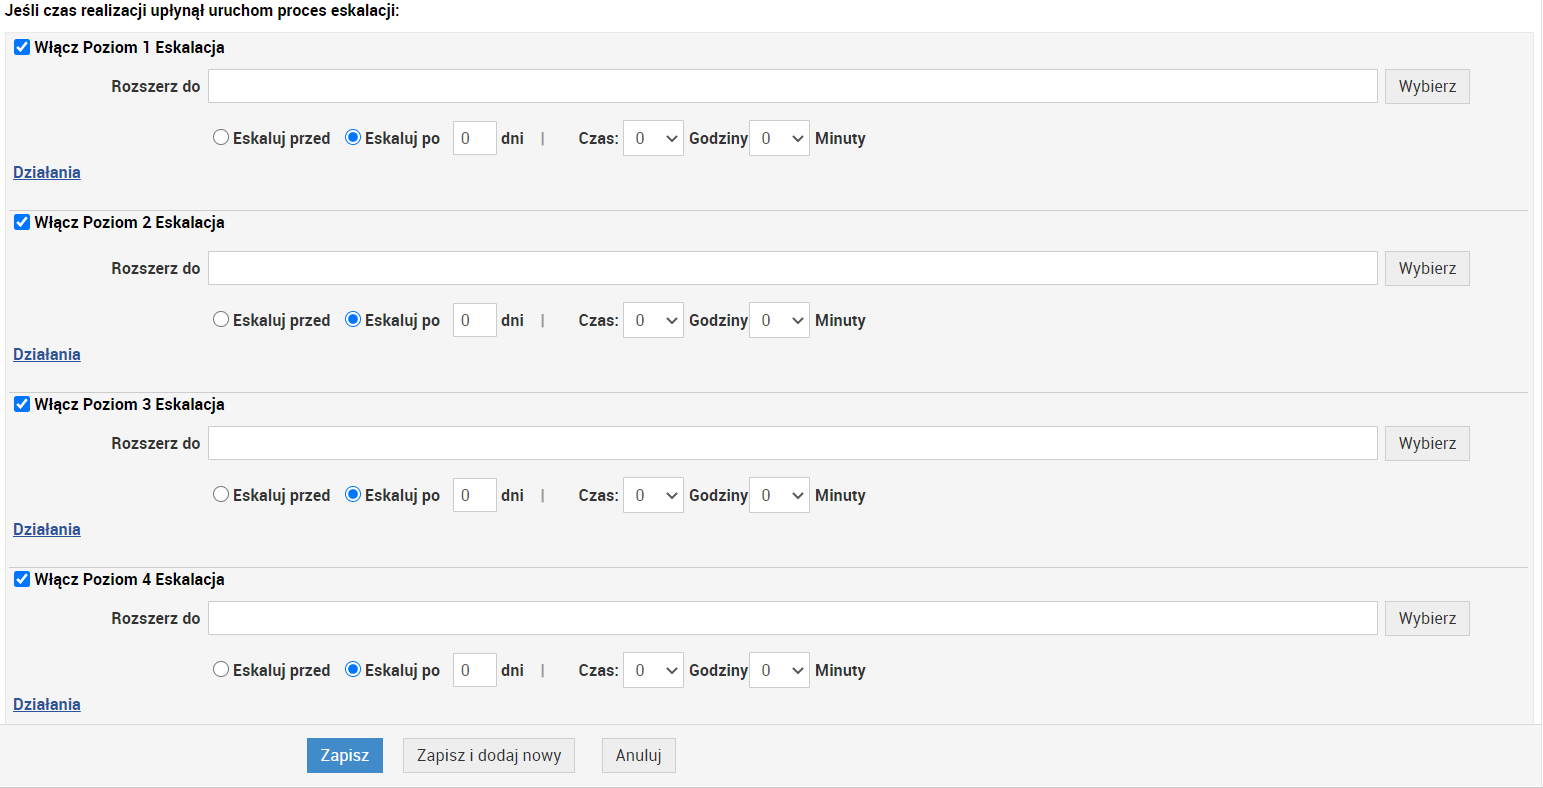
Task: Open Działania link under Poziom 1
Action: [x=47, y=172]
